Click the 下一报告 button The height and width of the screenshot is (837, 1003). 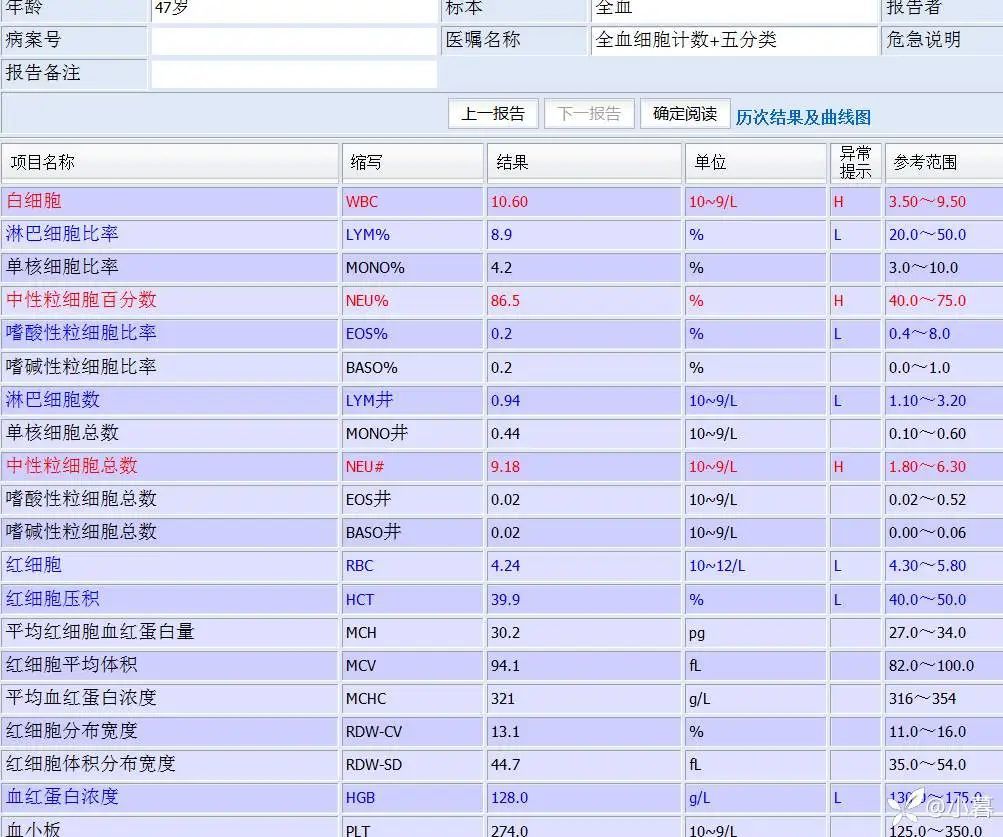point(589,114)
